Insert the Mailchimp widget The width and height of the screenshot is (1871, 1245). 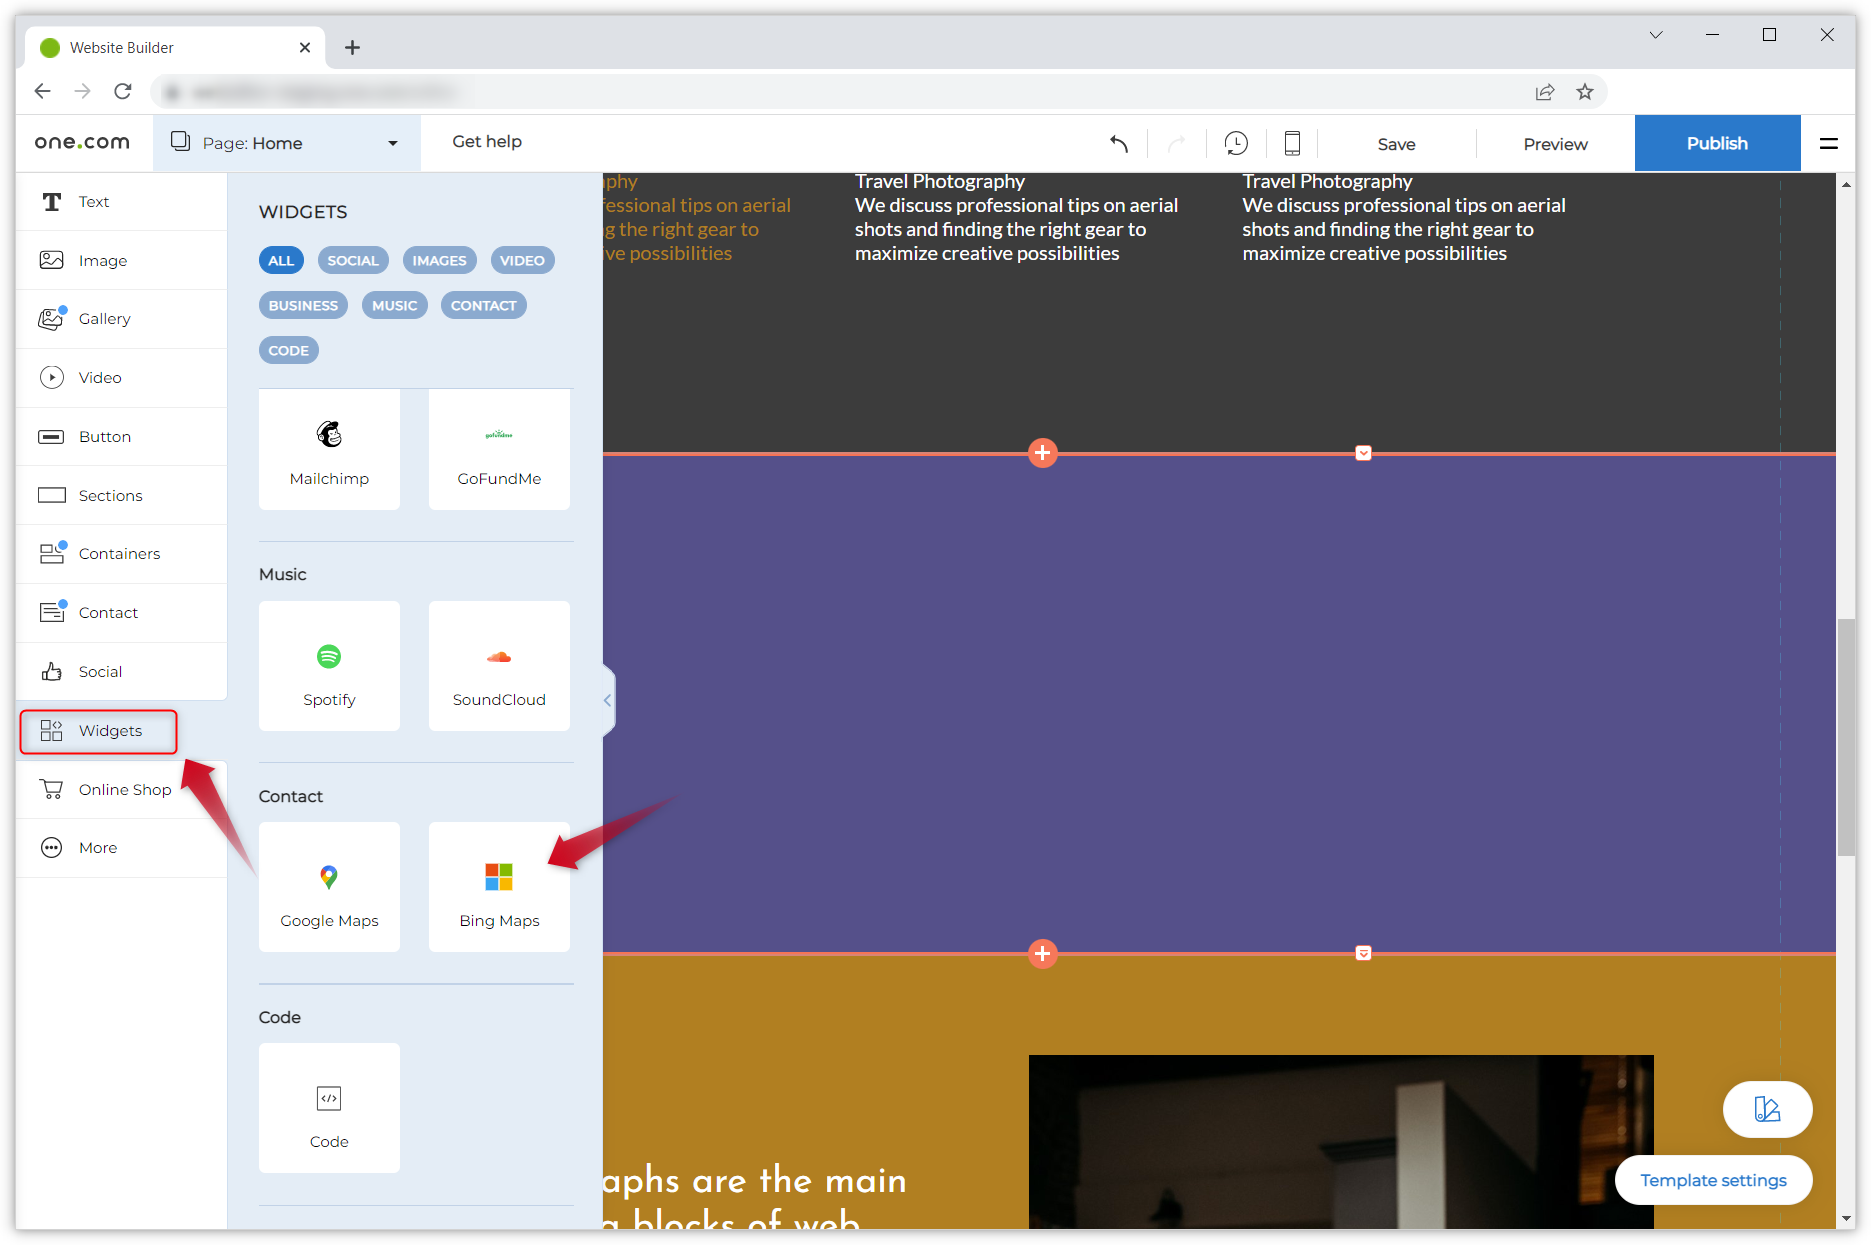[329, 450]
